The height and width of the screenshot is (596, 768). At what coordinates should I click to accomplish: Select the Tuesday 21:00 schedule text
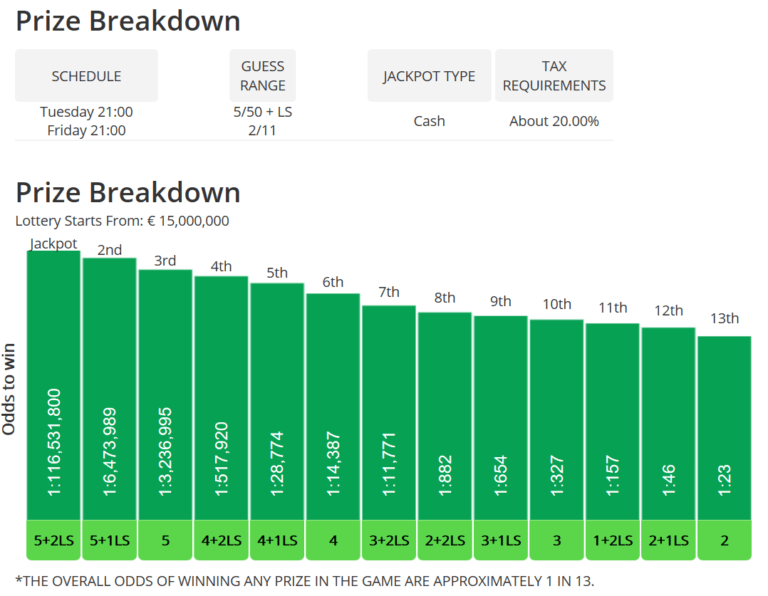click(x=86, y=112)
